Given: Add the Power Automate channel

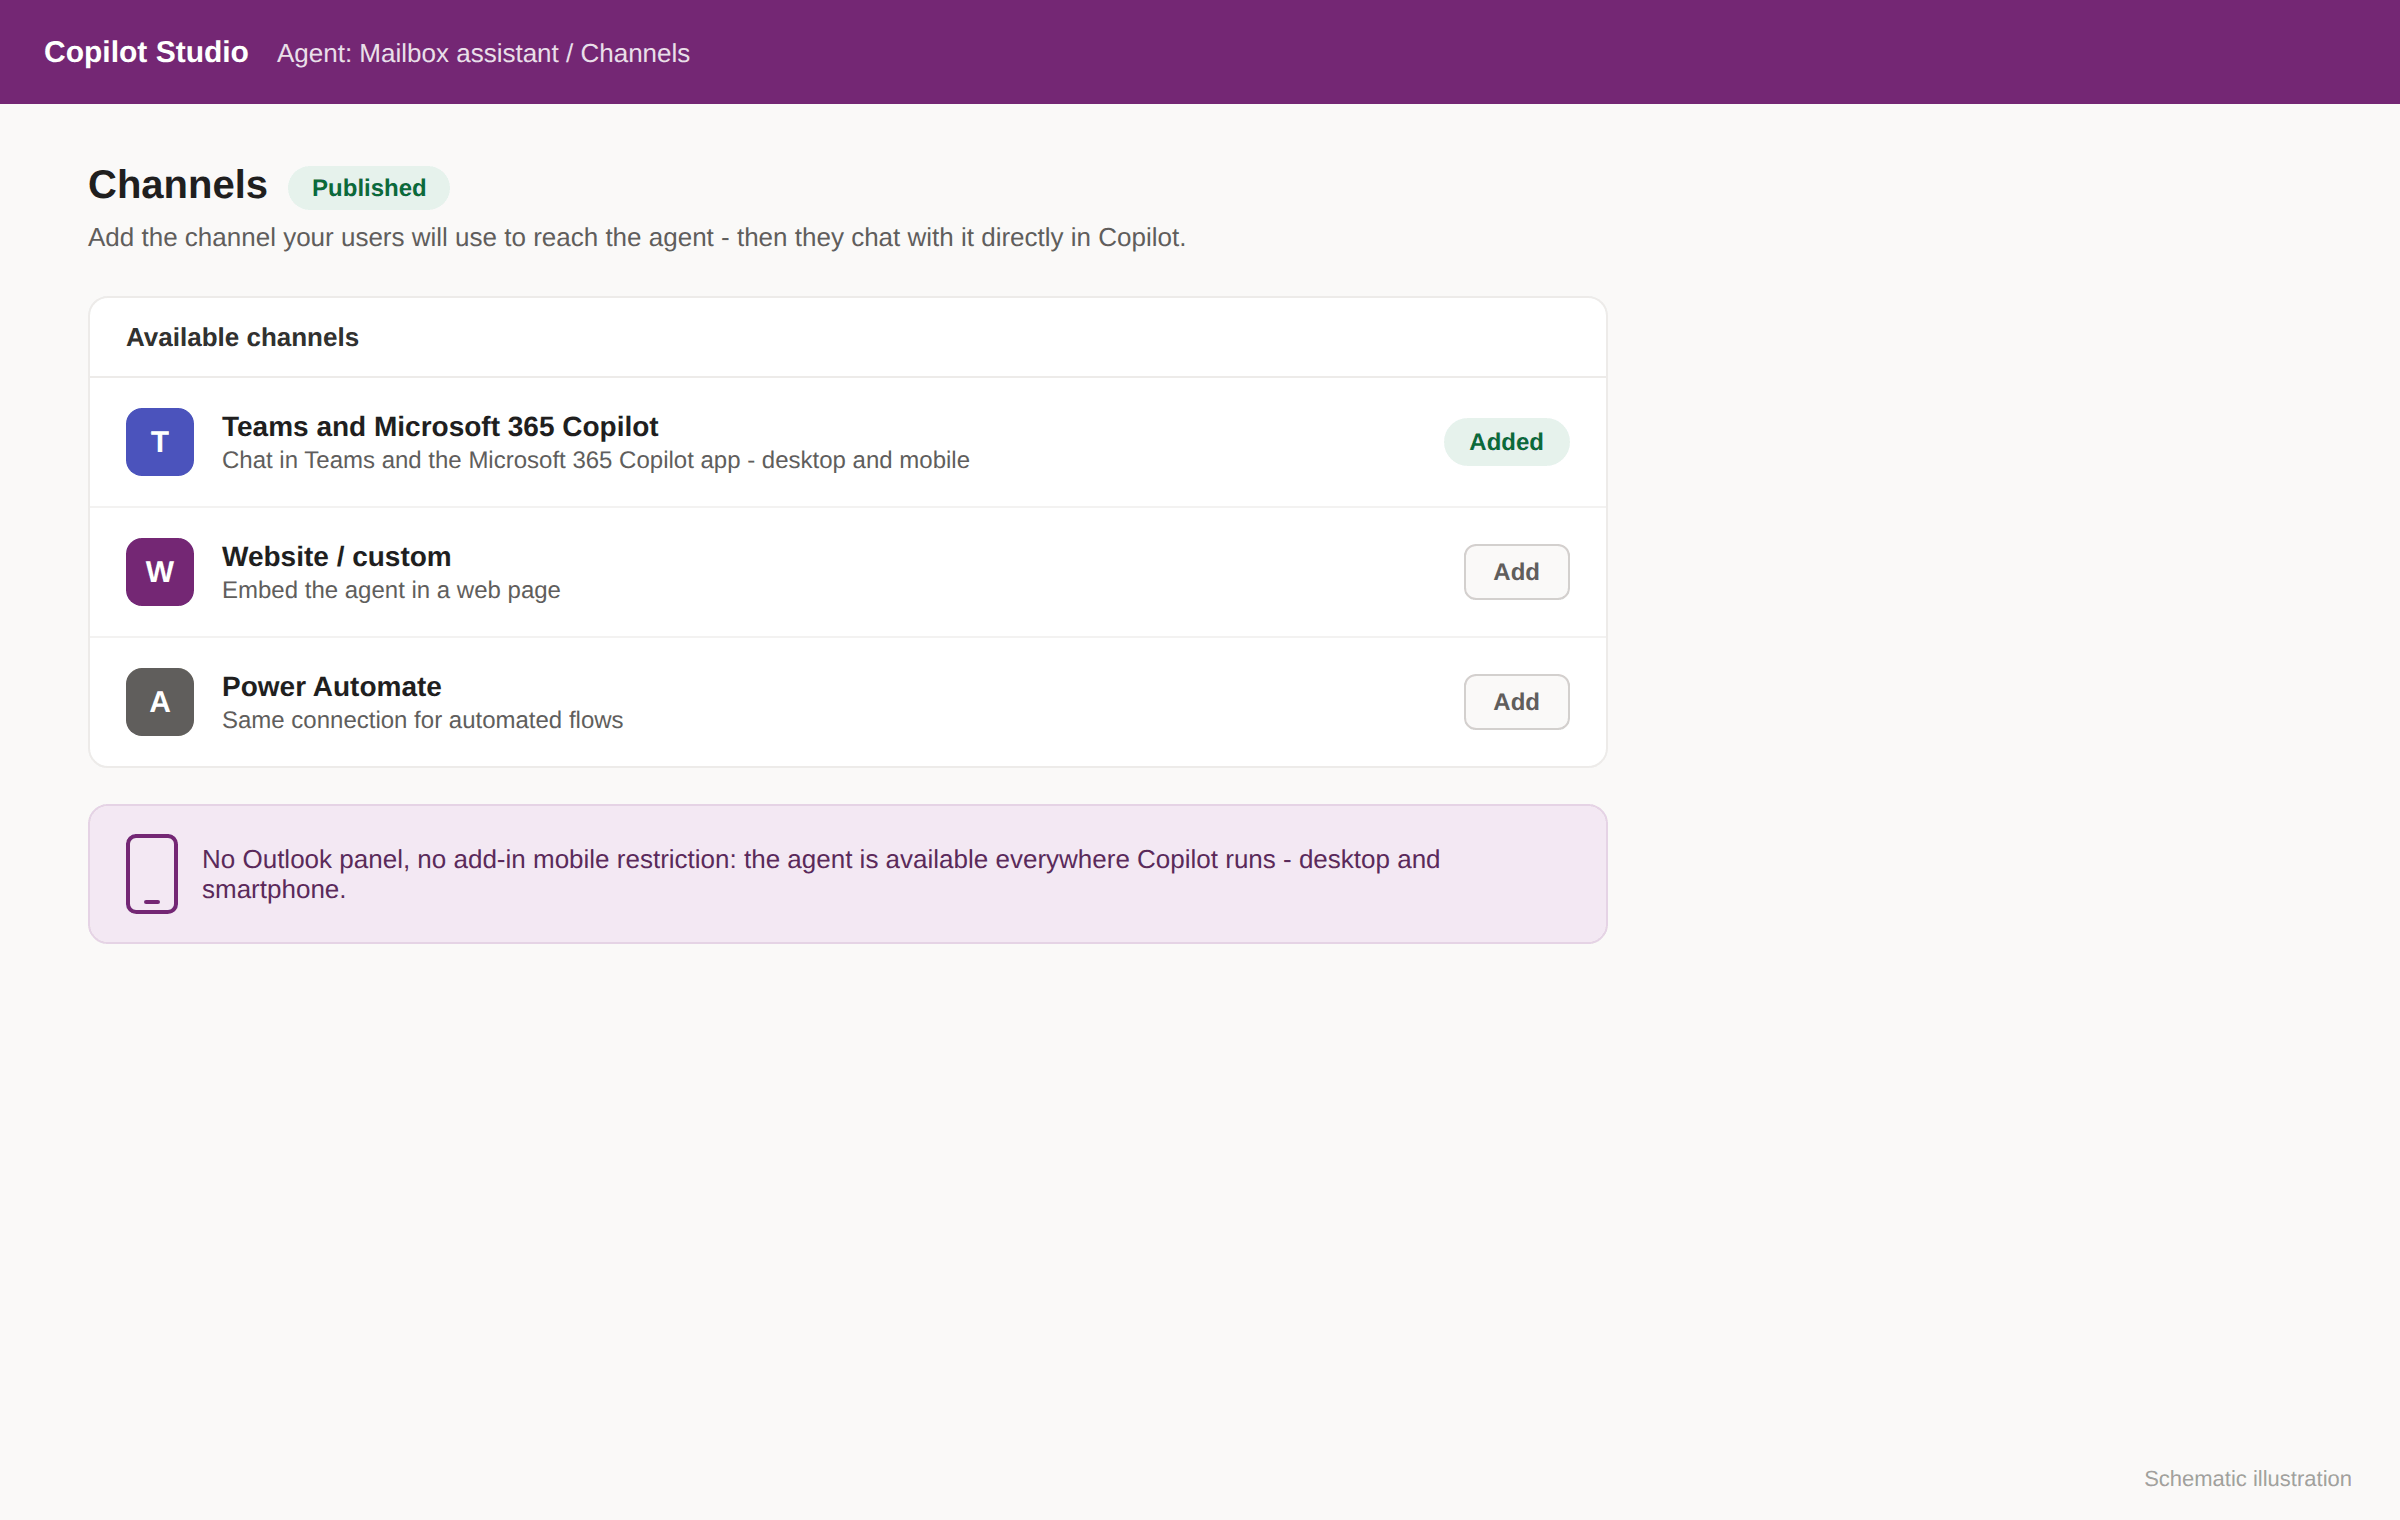Looking at the screenshot, I should (1516, 702).
